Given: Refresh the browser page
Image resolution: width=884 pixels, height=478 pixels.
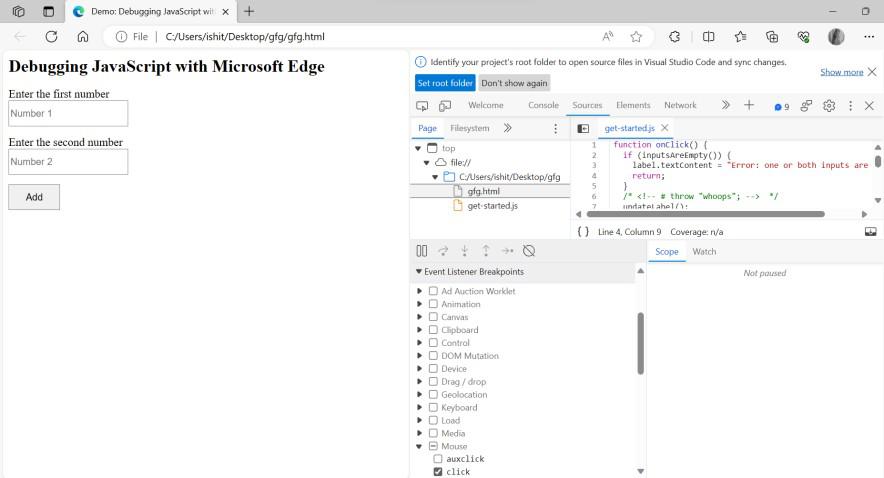Looking at the screenshot, I should pyautogui.click(x=51, y=36).
